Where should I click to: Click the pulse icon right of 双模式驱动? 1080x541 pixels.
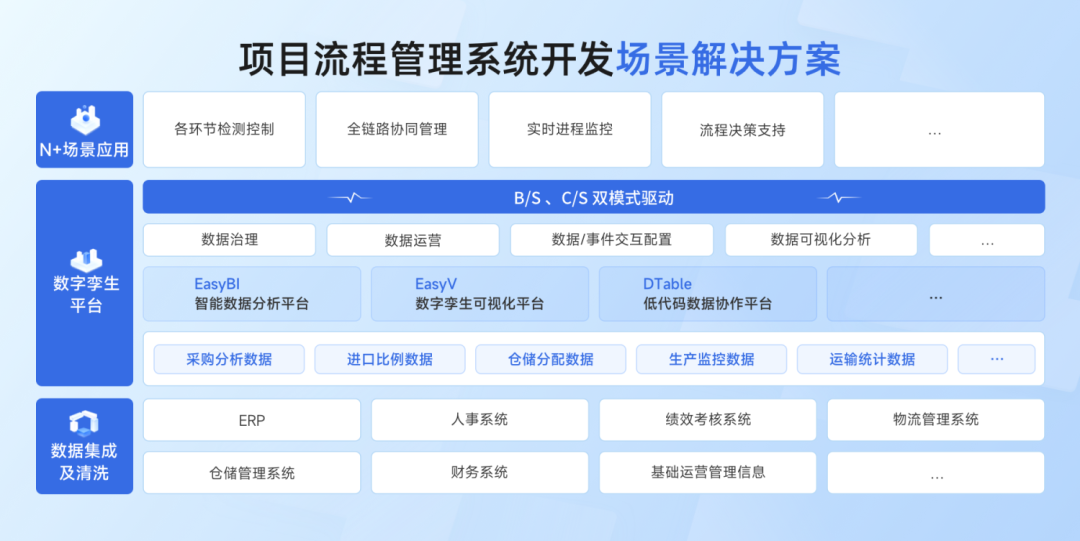coord(839,198)
